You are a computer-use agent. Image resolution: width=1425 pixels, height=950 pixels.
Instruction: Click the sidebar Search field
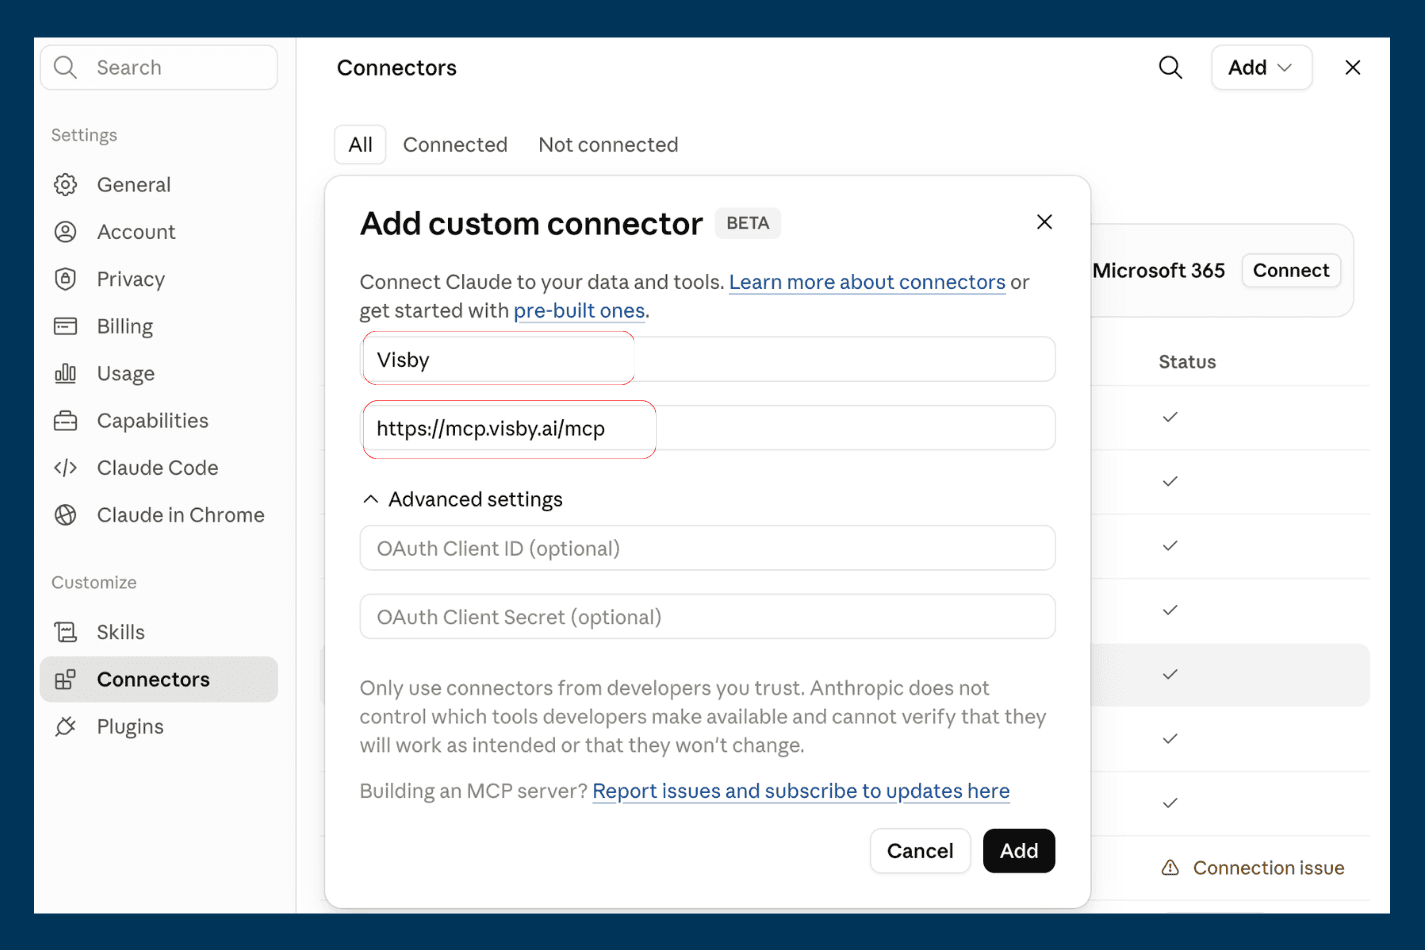coord(159,67)
